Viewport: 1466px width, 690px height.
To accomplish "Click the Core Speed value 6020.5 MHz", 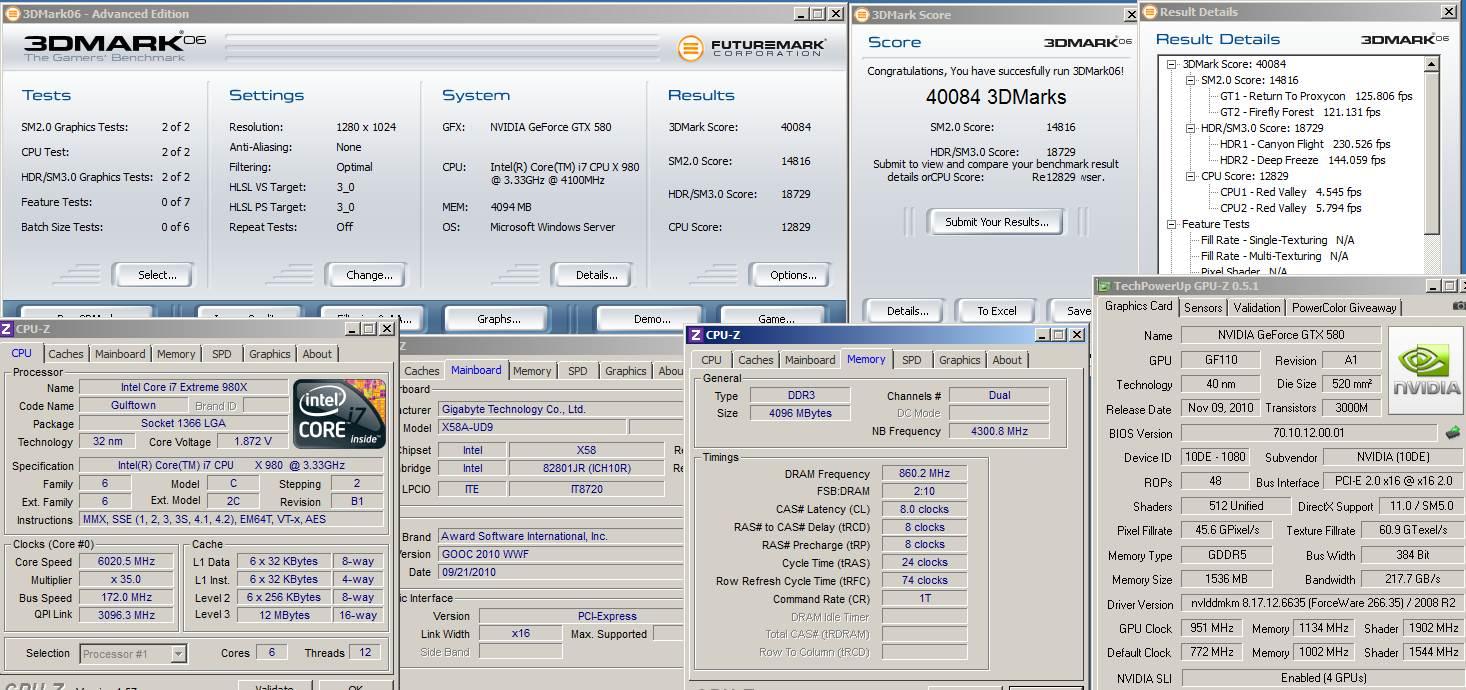I will (x=127, y=562).
